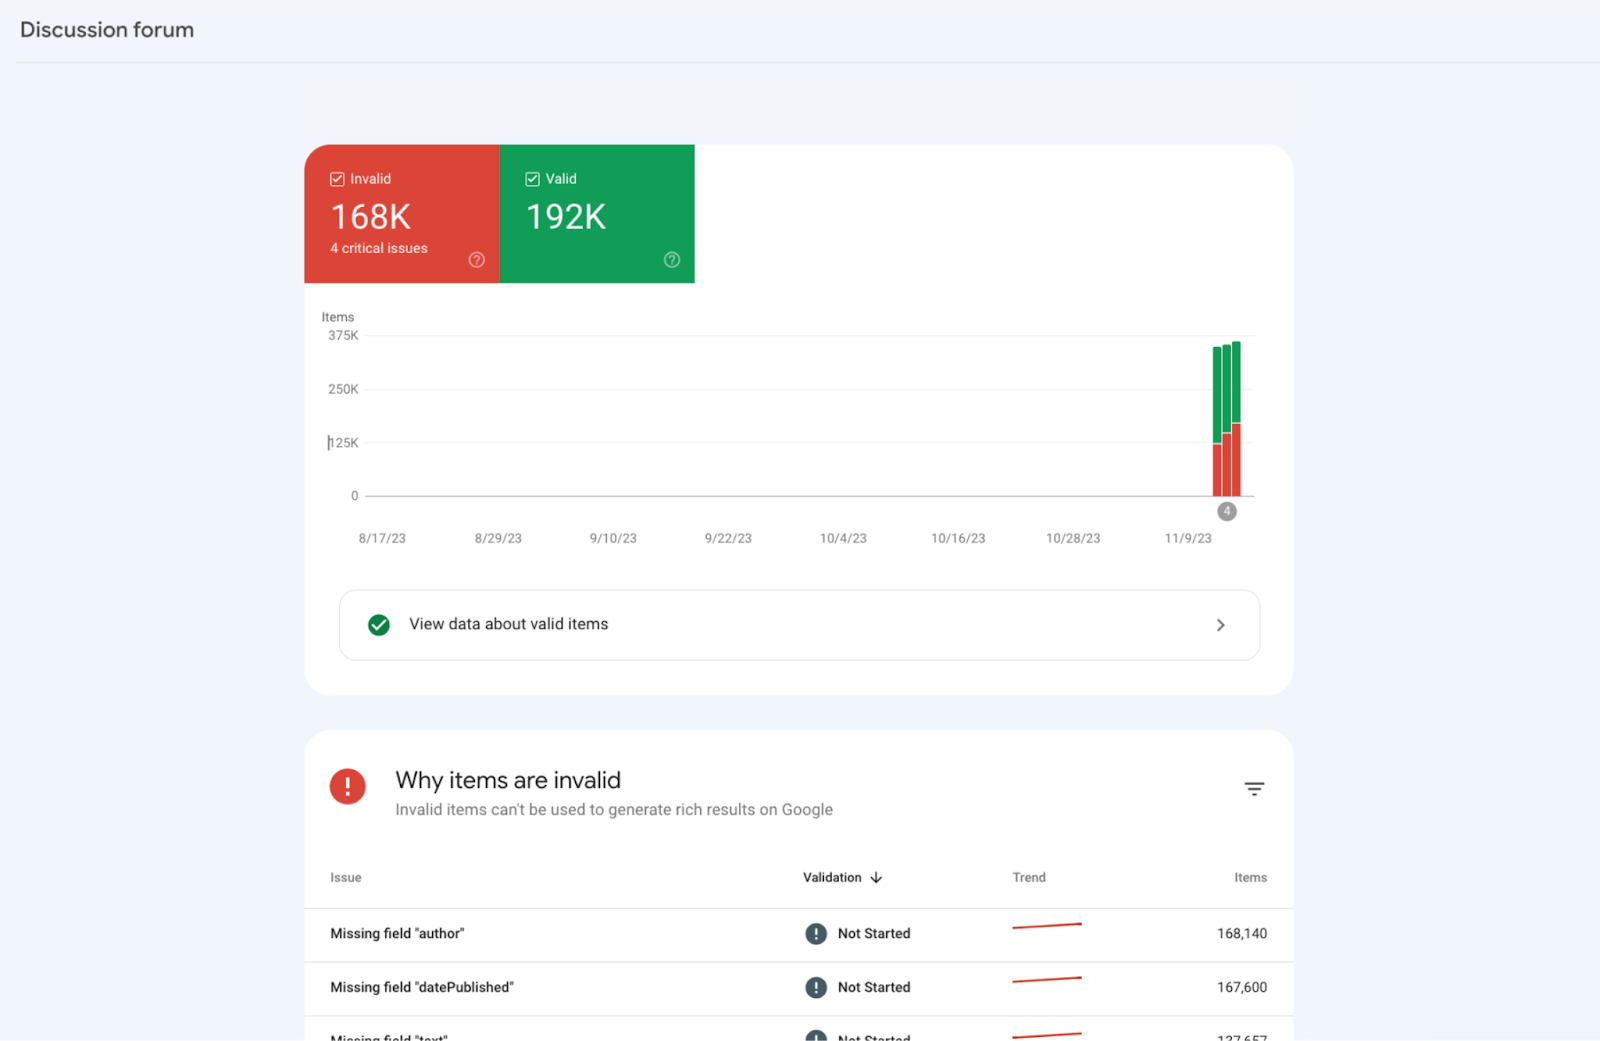
Task: Uncheck the Invalid items checkbox
Action: (x=337, y=178)
